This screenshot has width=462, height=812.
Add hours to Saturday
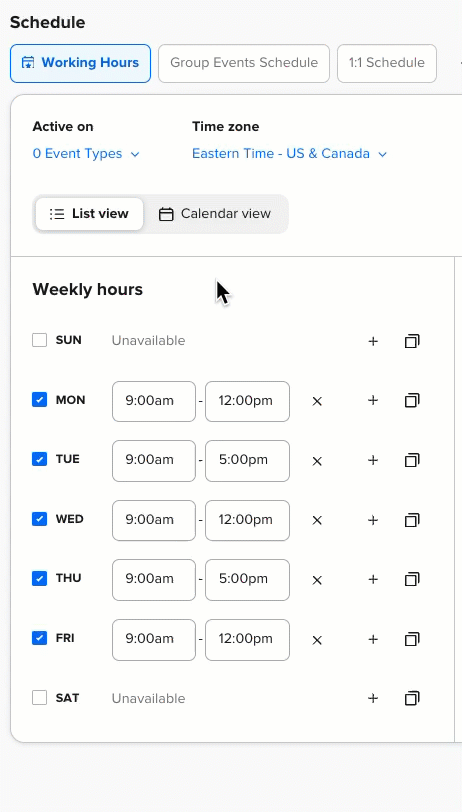point(373,699)
